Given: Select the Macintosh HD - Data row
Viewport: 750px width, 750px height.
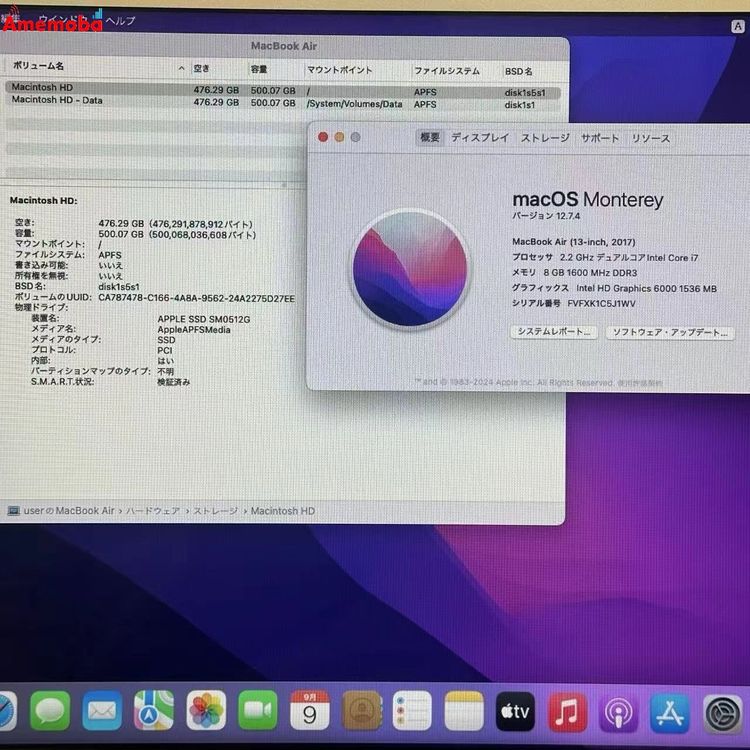Looking at the screenshot, I should pyautogui.click(x=282, y=102).
